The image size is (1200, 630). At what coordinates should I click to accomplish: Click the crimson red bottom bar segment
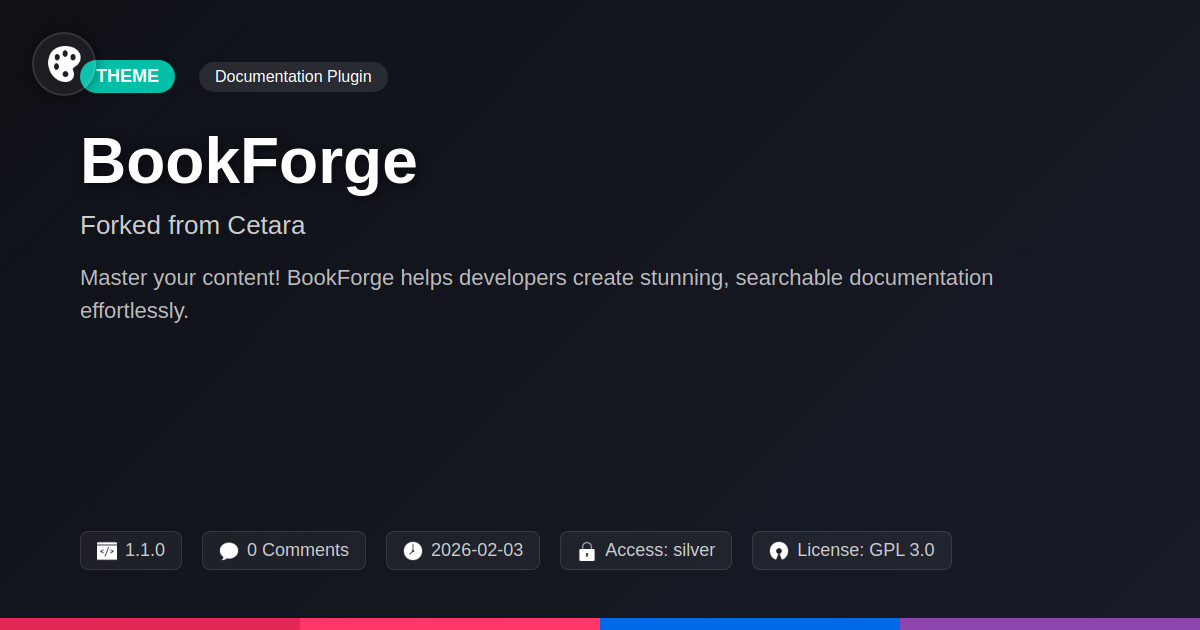(x=150, y=623)
